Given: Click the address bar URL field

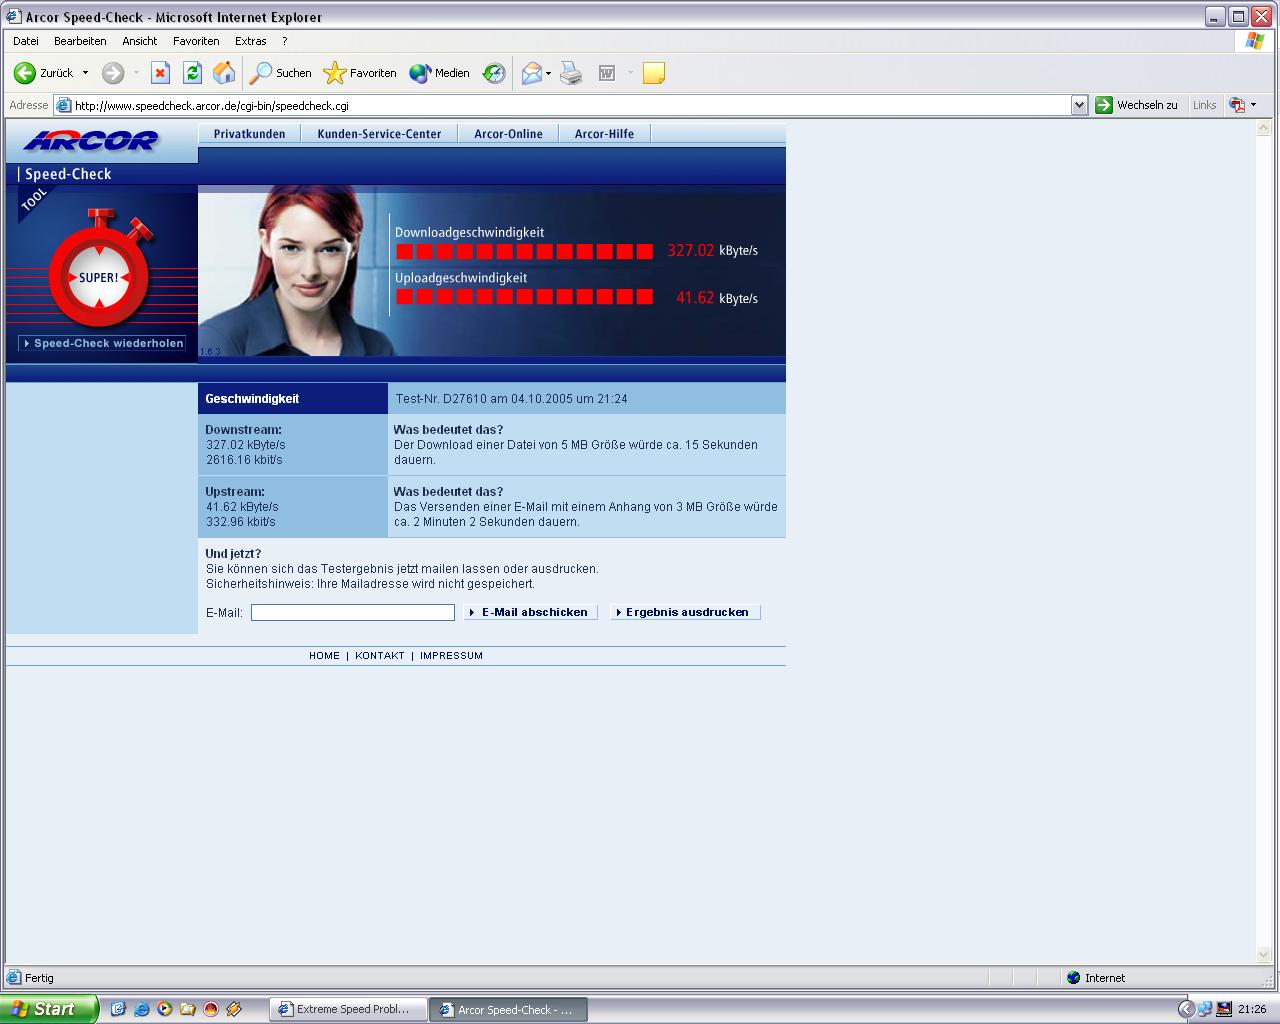Looking at the screenshot, I should [571, 105].
